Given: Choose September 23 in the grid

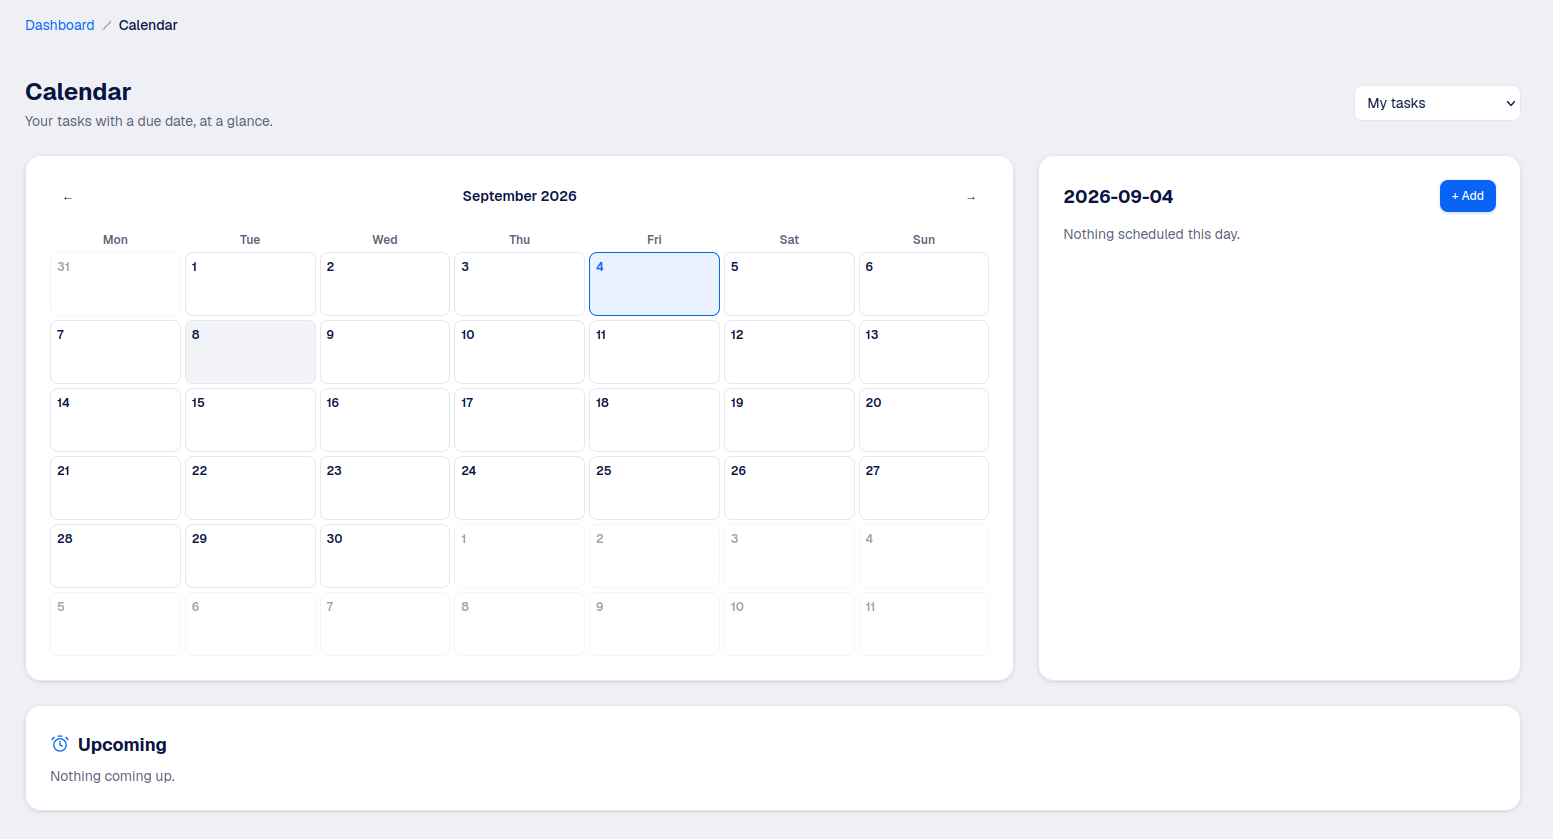Looking at the screenshot, I should click(385, 488).
